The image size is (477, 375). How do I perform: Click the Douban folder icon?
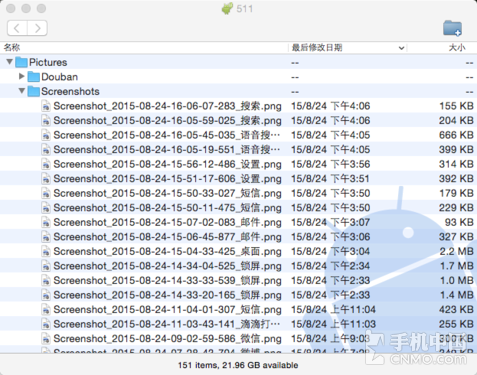coord(34,77)
